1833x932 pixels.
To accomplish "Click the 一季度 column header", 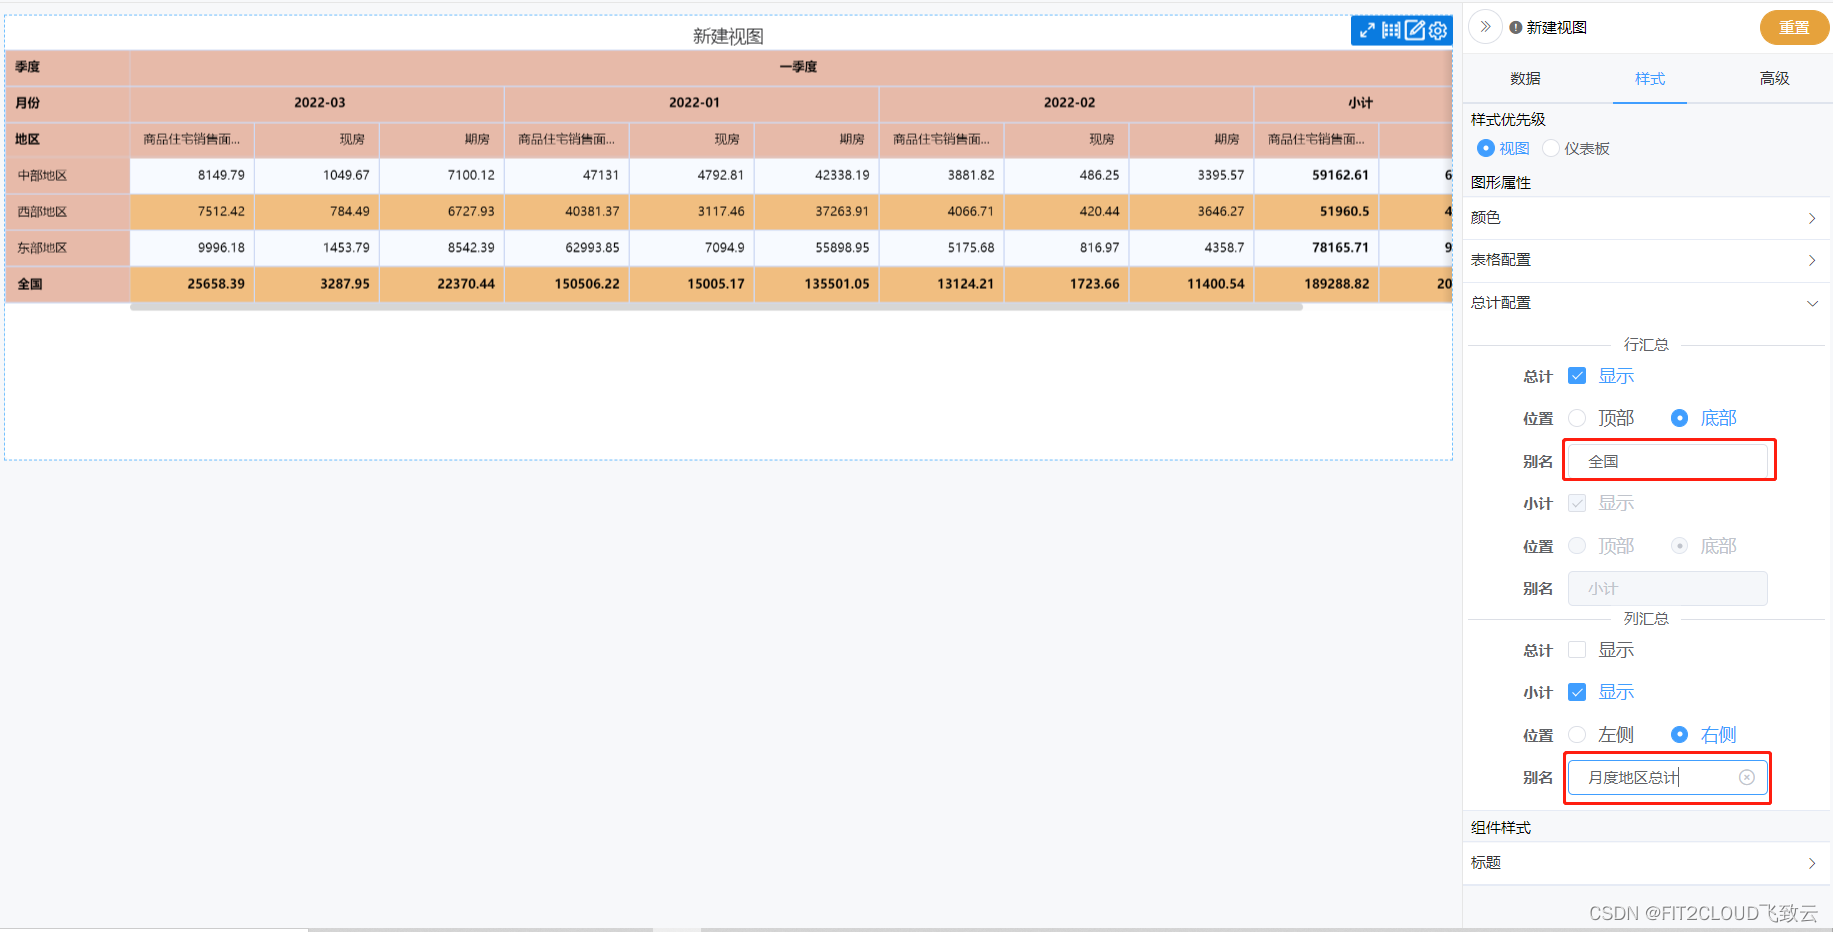I will pyautogui.click(x=790, y=67).
